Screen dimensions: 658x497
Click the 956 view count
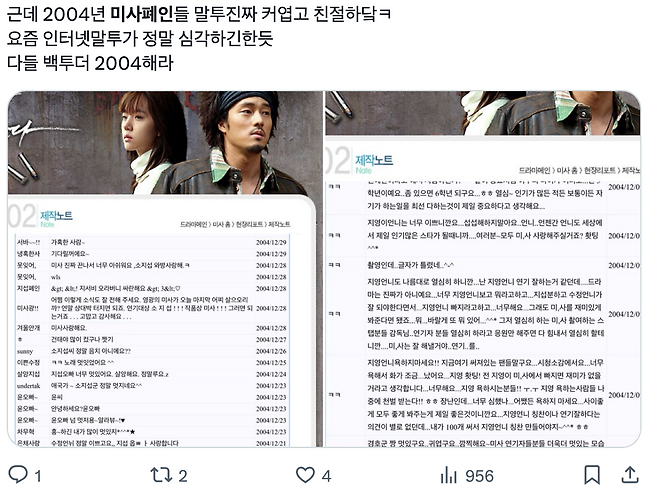pos(479,476)
